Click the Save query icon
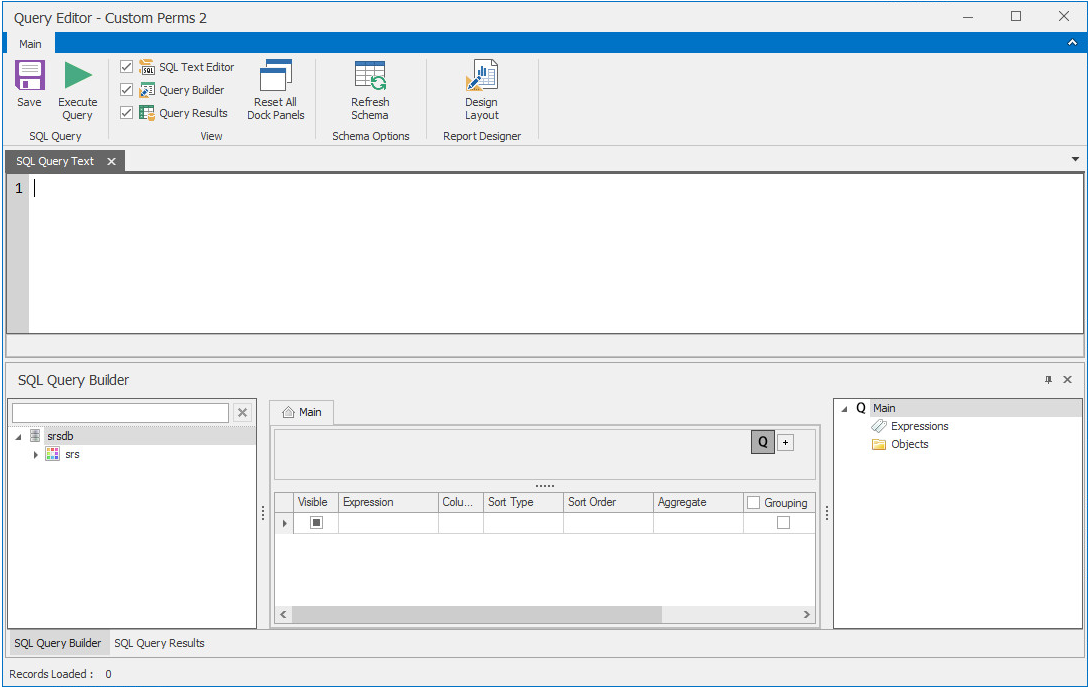Screen dimensions: 1090x689 coord(29,77)
